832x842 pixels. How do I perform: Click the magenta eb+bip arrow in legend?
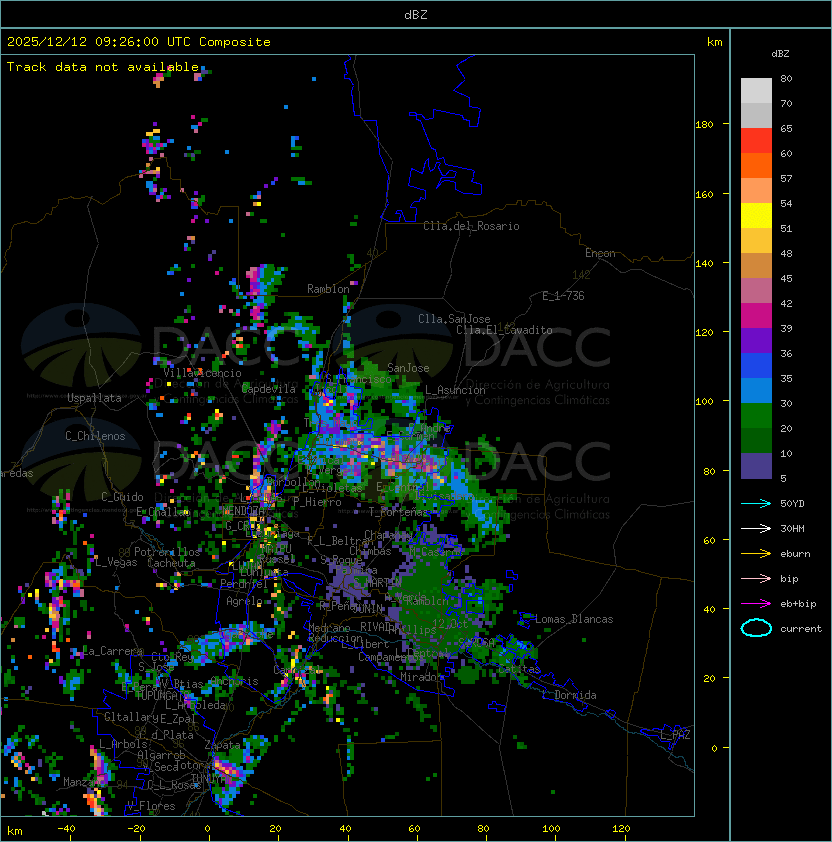[756, 604]
